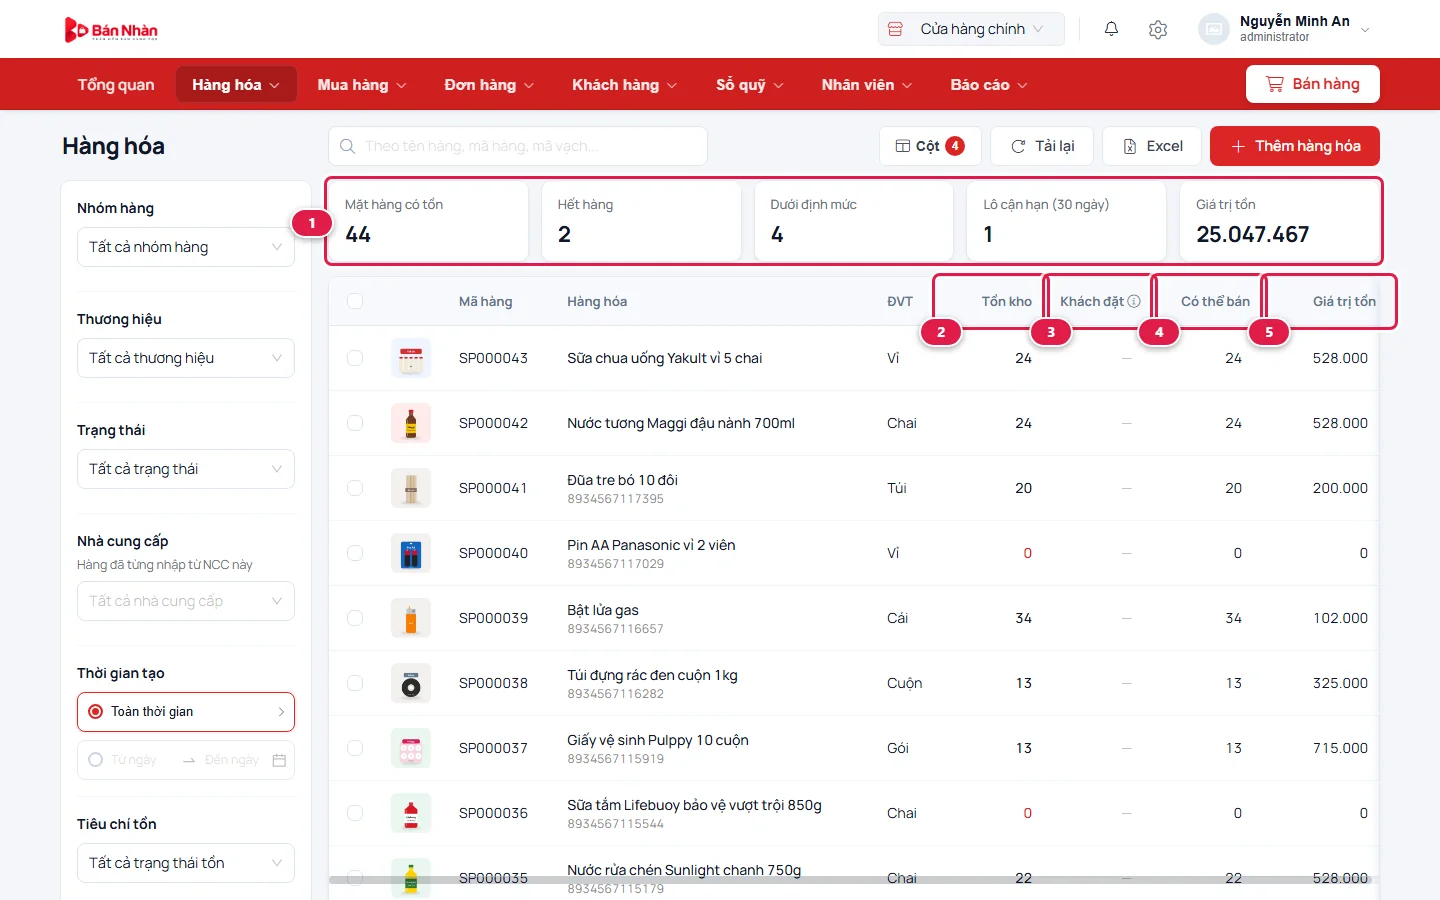The height and width of the screenshot is (900, 1440).
Task: Expand the Tất cả trạng thái dropdown
Action: [x=186, y=469]
